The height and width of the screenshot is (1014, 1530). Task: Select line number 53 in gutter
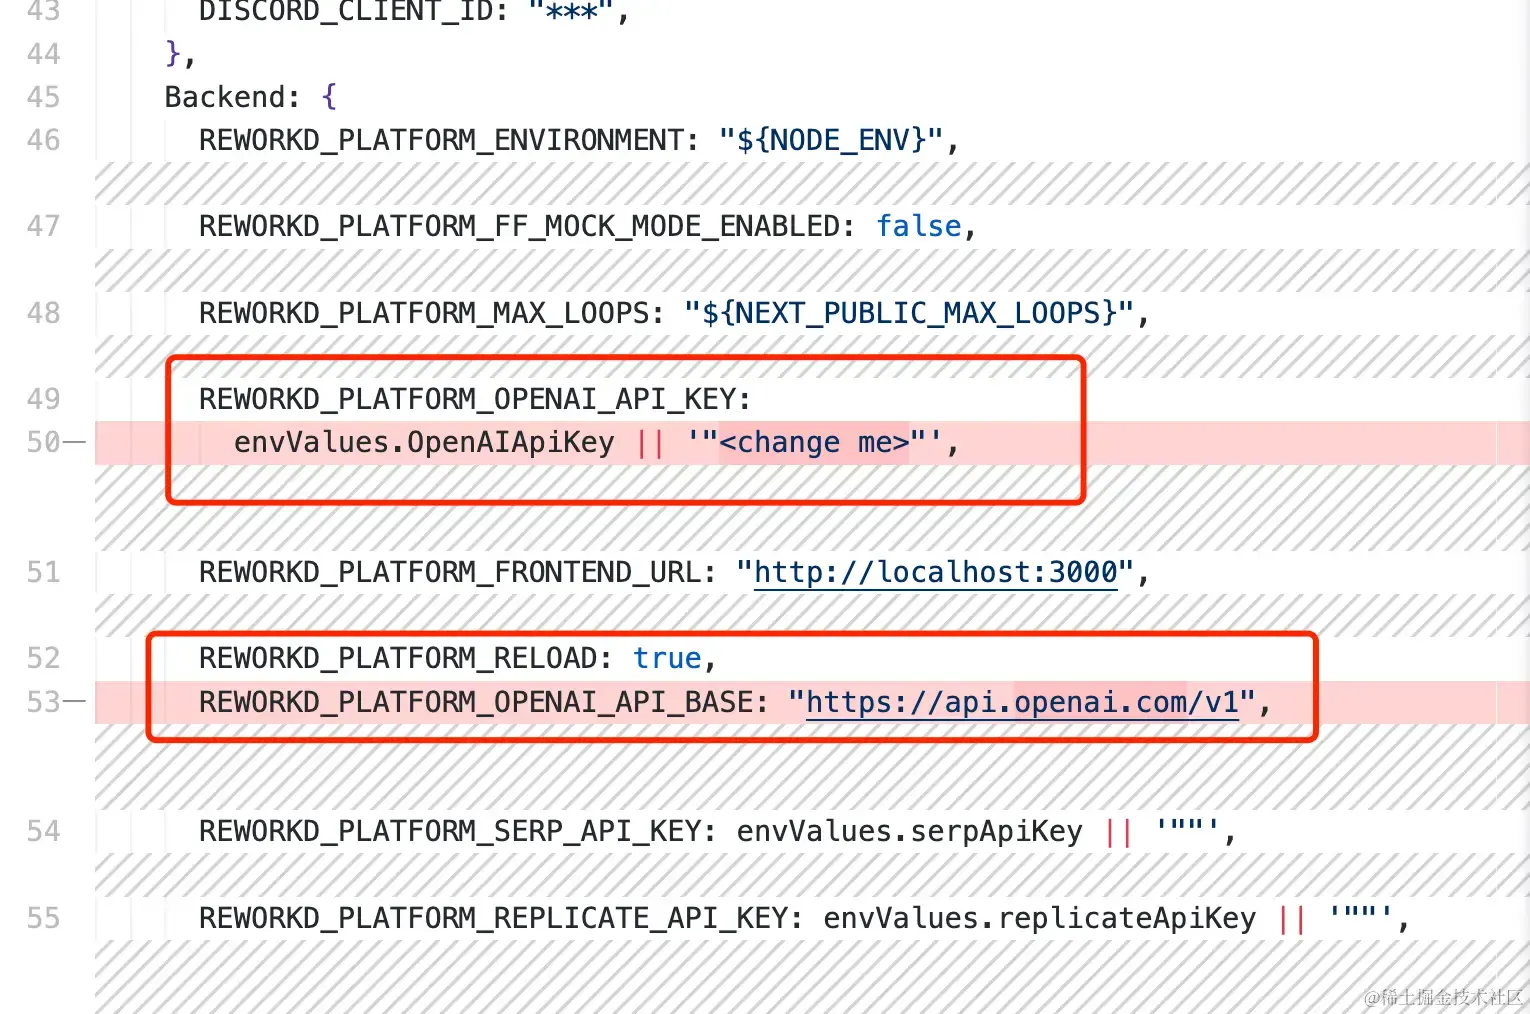43,702
